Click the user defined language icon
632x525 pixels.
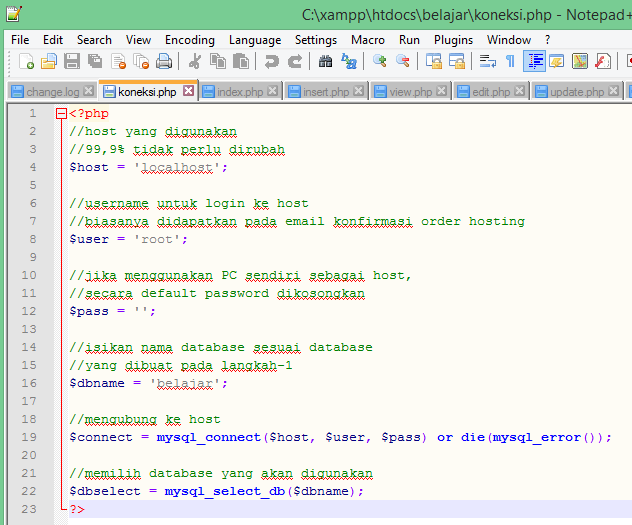[x=557, y=62]
